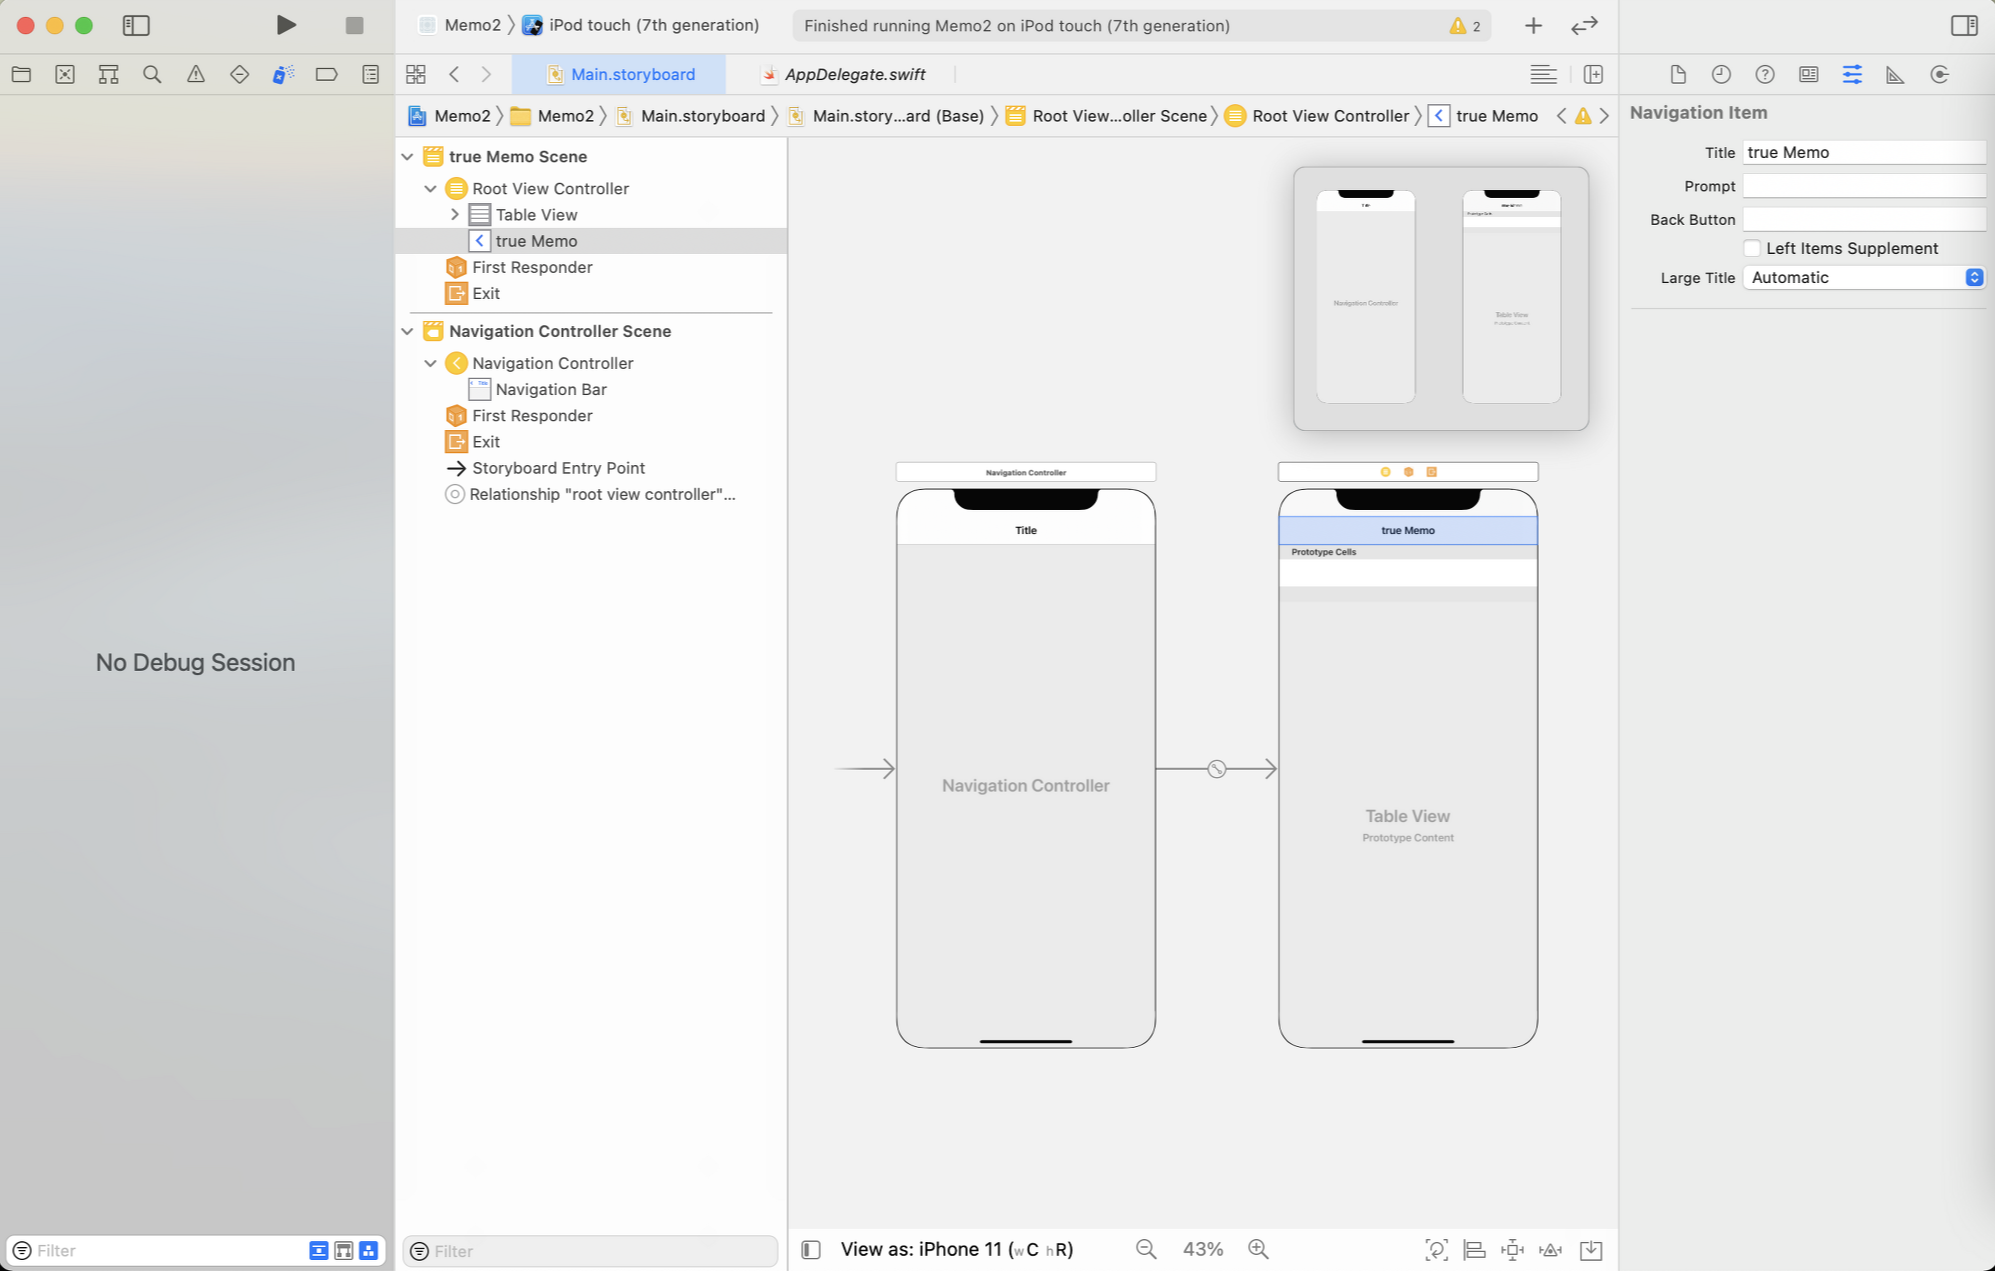
Task: Zoom in on the storyboard canvas
Action: point(1258,1249)
